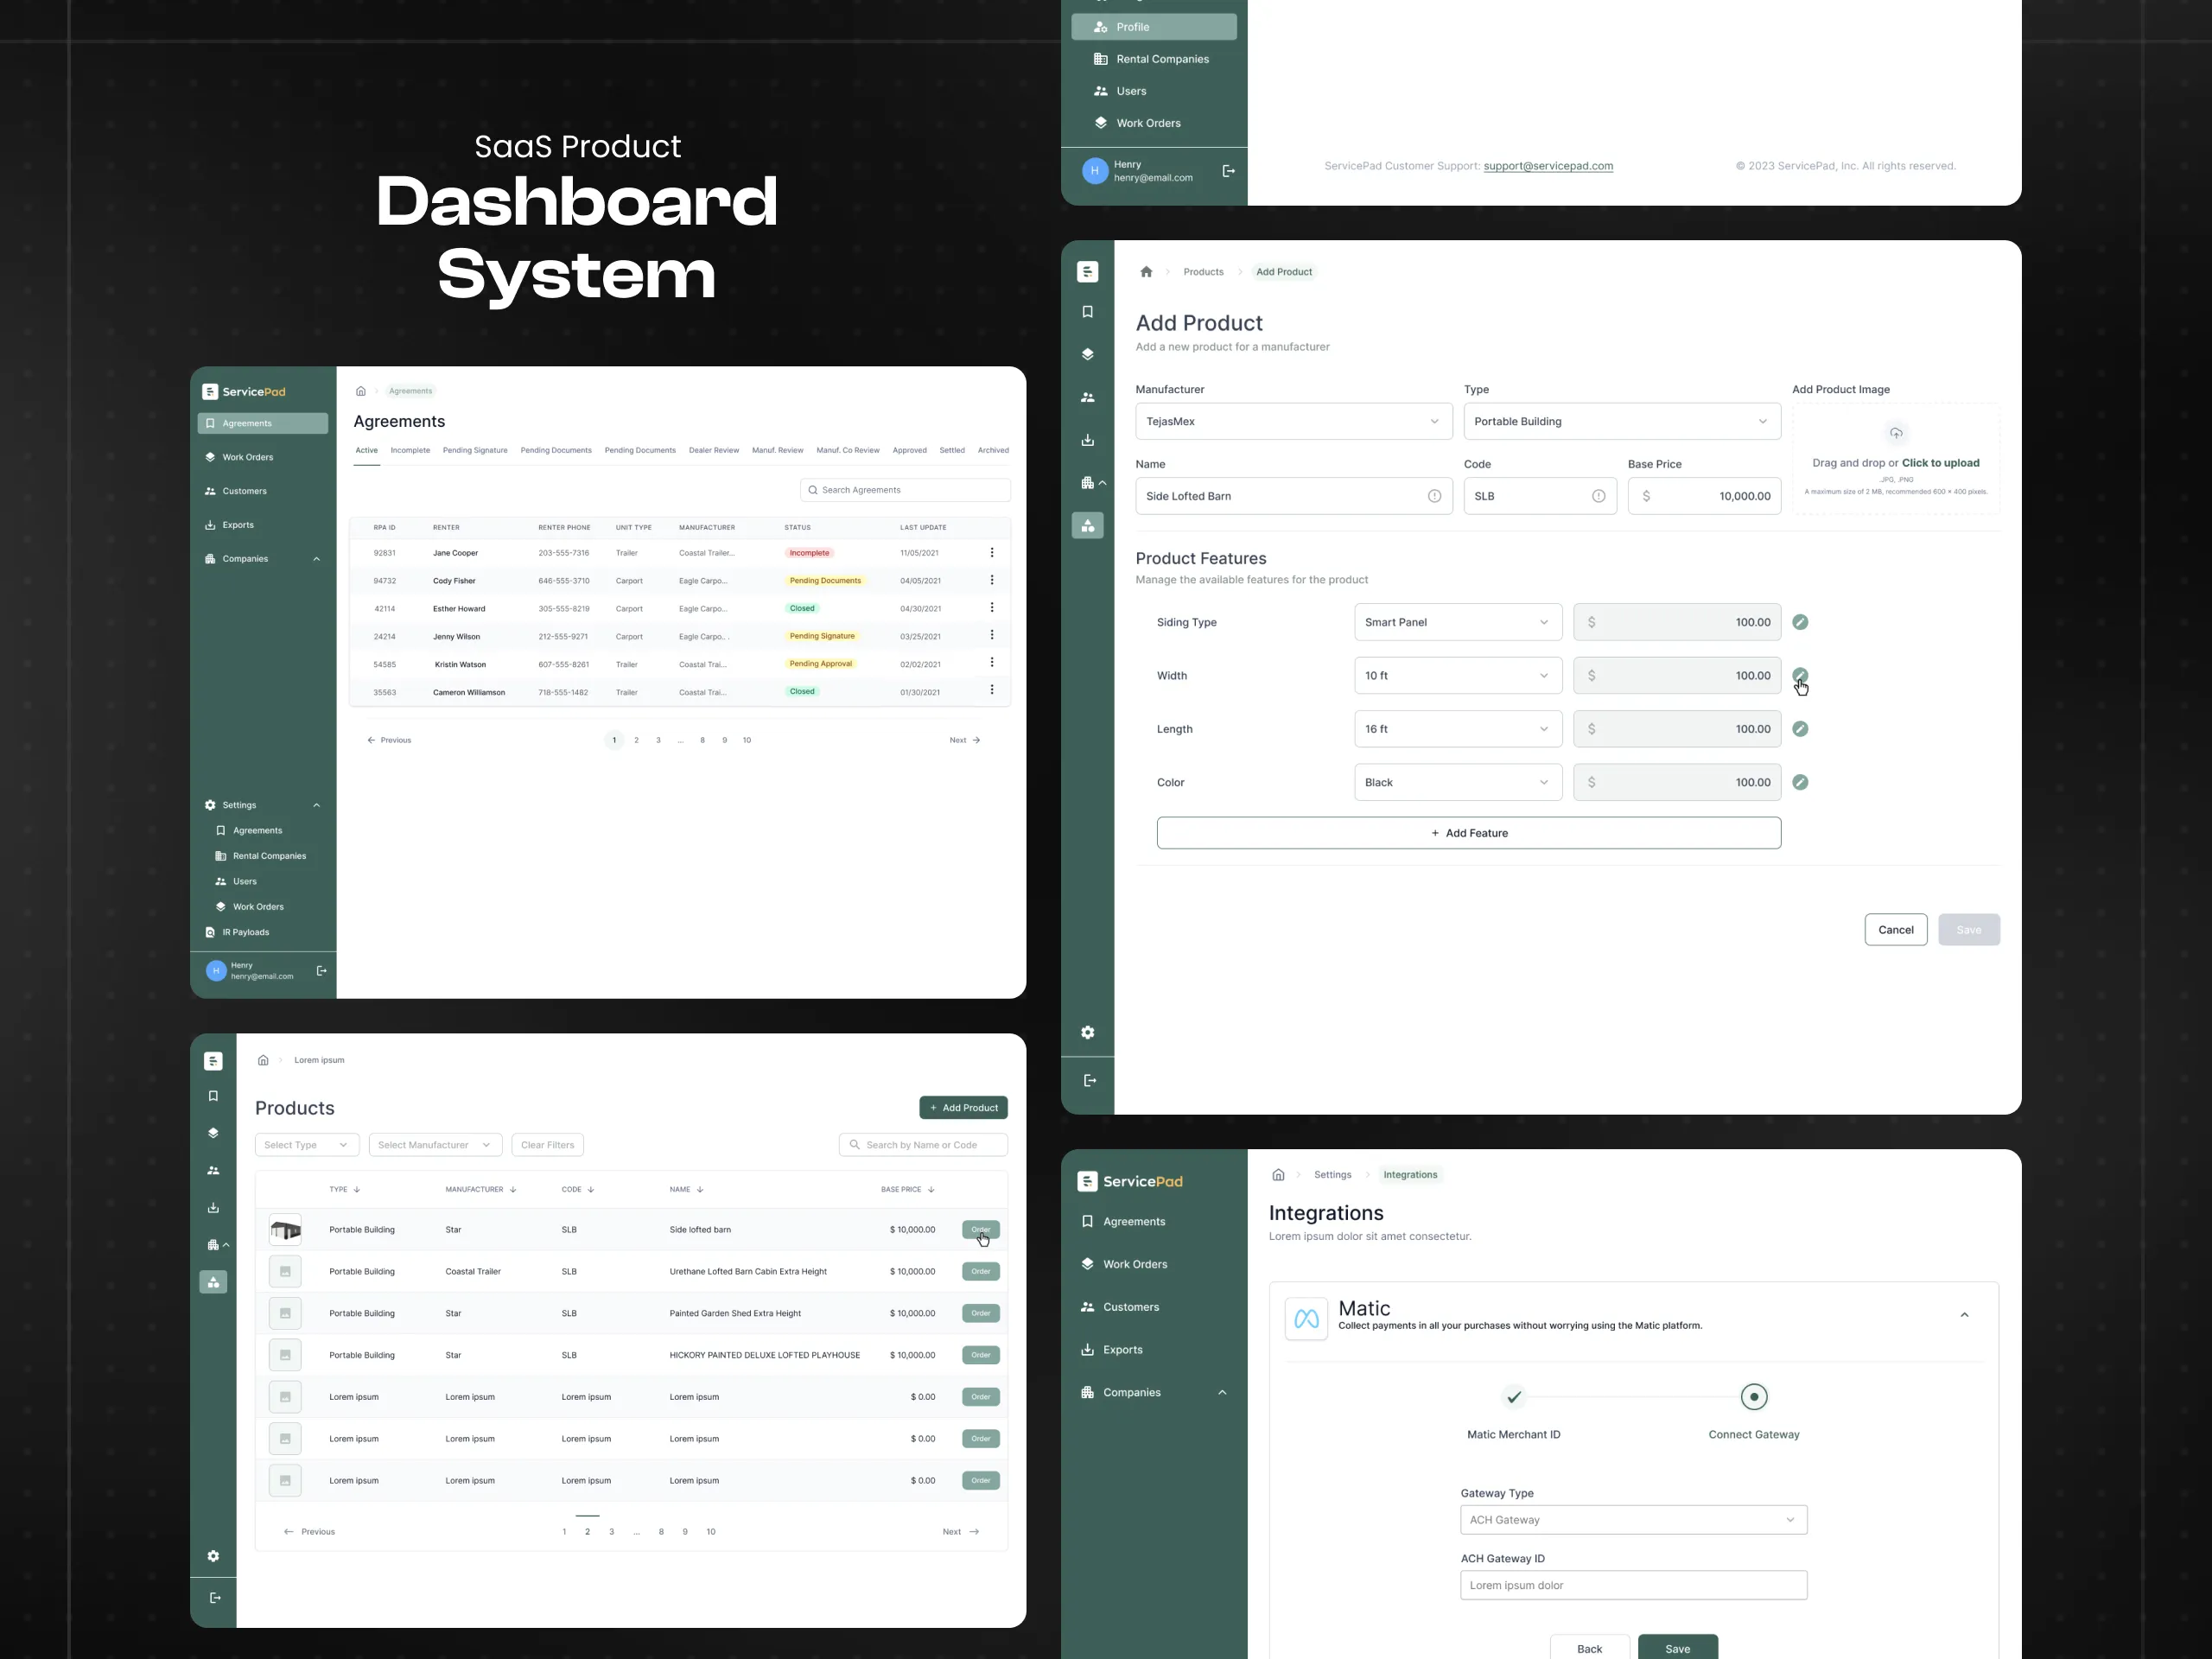This screenshot has height=1659, width=2212.
Task: Go to page 2 in Agreements pagination
Action: tap(636, 740)
